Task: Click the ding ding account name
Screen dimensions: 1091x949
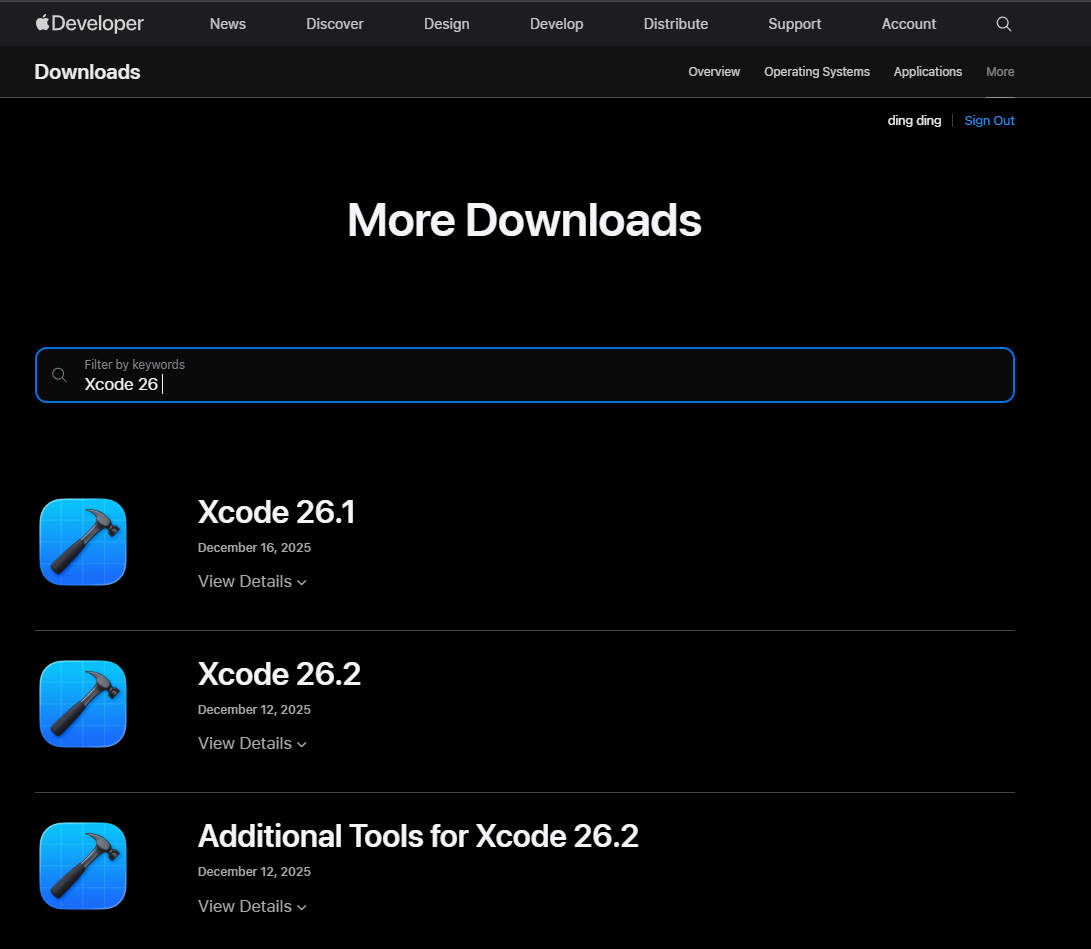Action: pyautogui.click(x=914, y=120)
